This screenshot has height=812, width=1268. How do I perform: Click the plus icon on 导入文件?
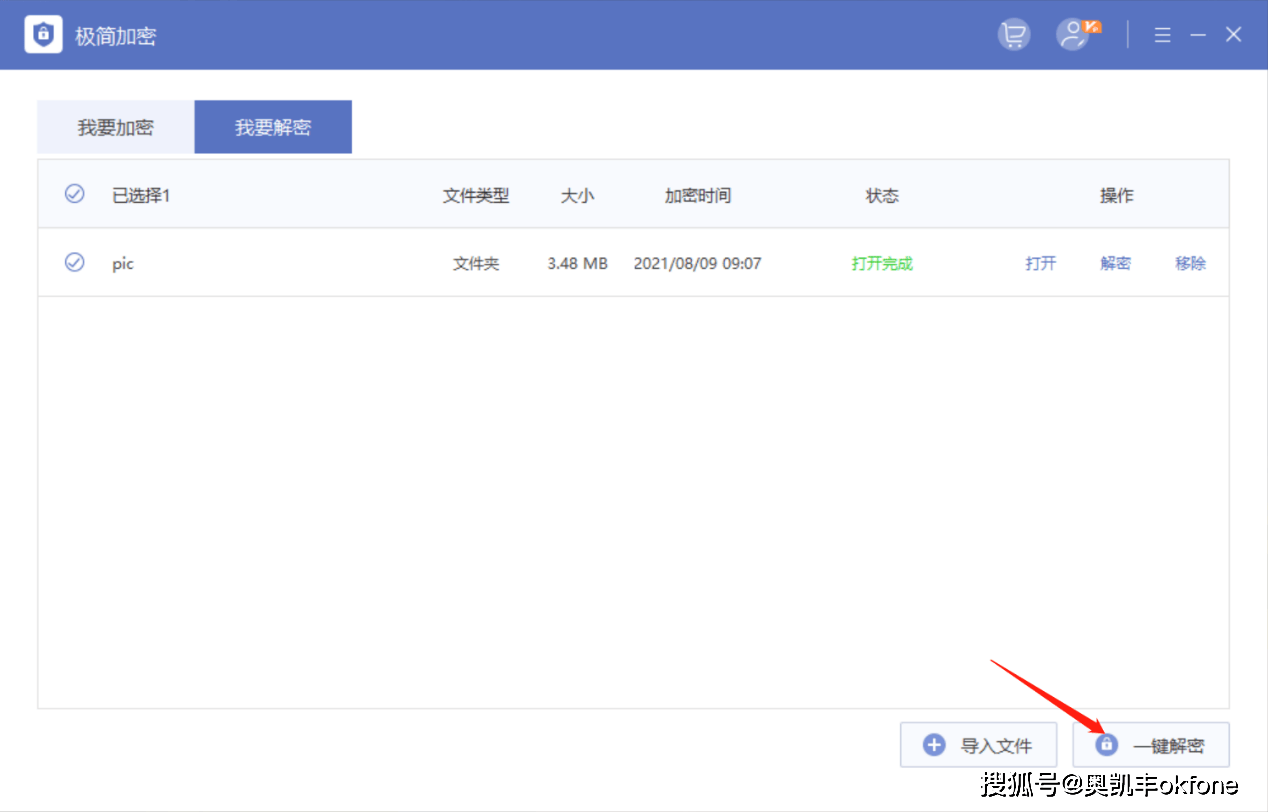coord(934,745)
